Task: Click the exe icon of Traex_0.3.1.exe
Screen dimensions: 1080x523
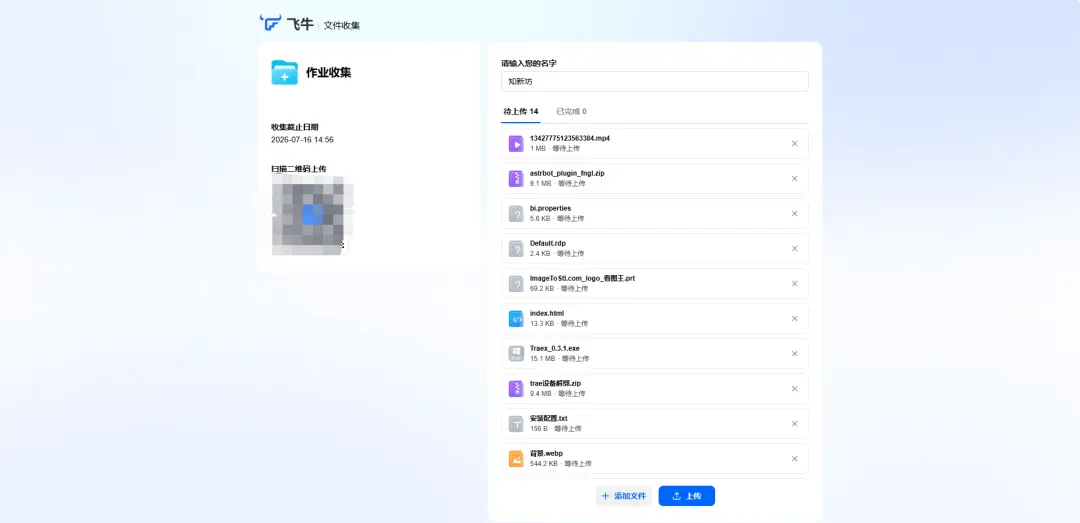Action: click(516, 354)
